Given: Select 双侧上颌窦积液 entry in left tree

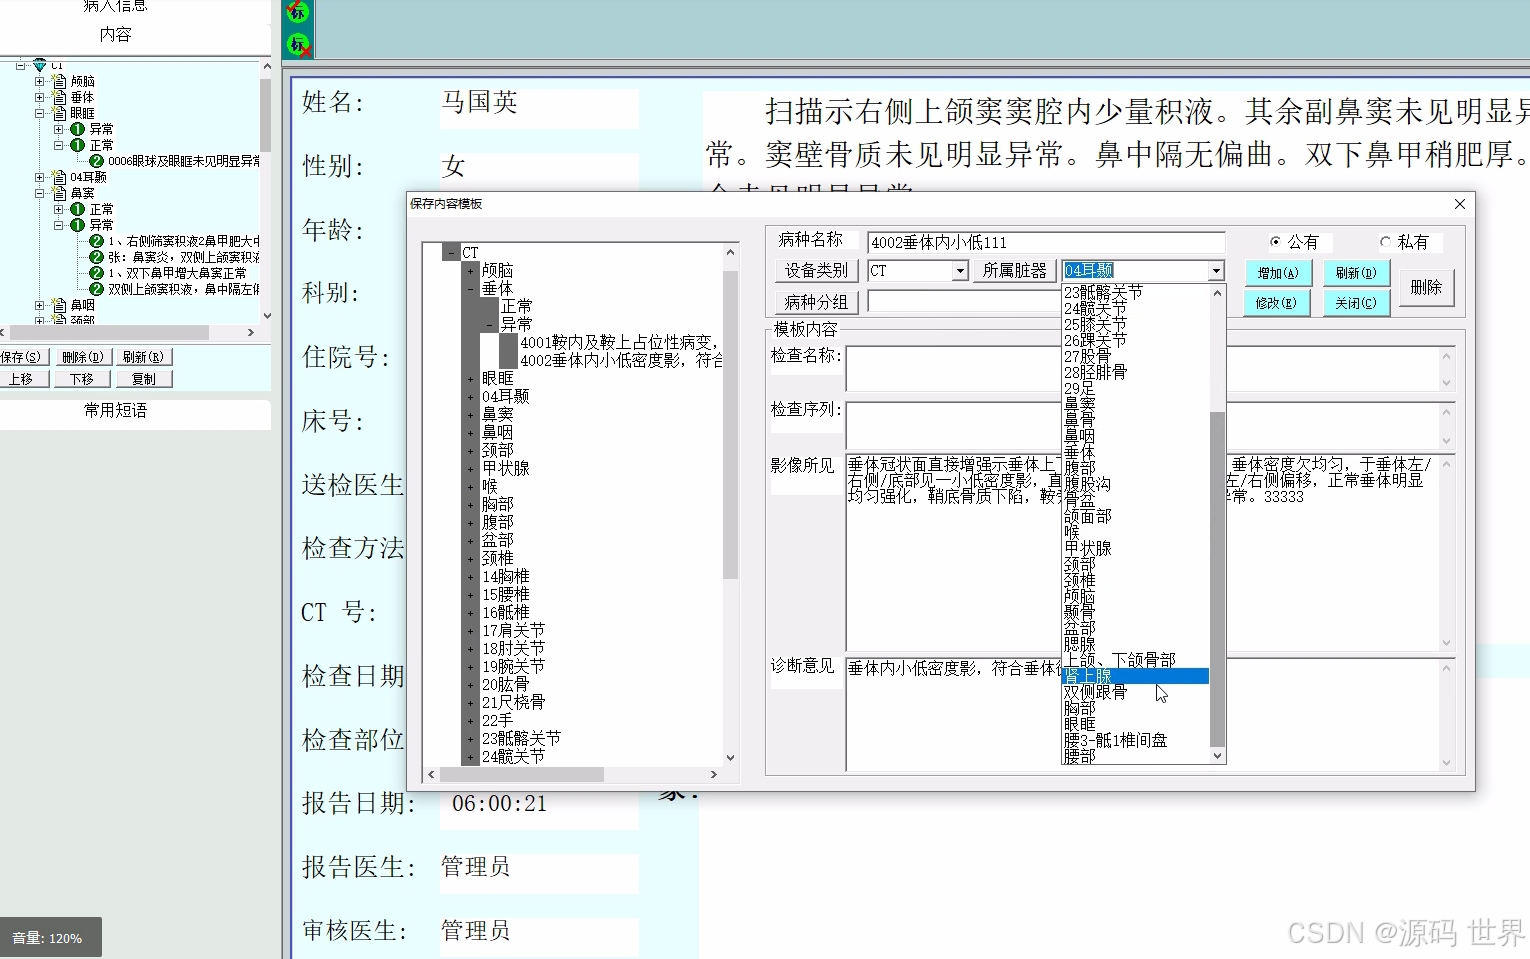Looking at the screenshot, I should pos(183,289).
